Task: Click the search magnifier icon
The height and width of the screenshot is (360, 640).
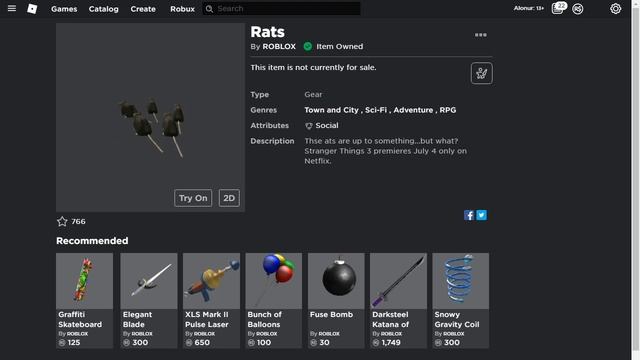Action: click(209, 9)
